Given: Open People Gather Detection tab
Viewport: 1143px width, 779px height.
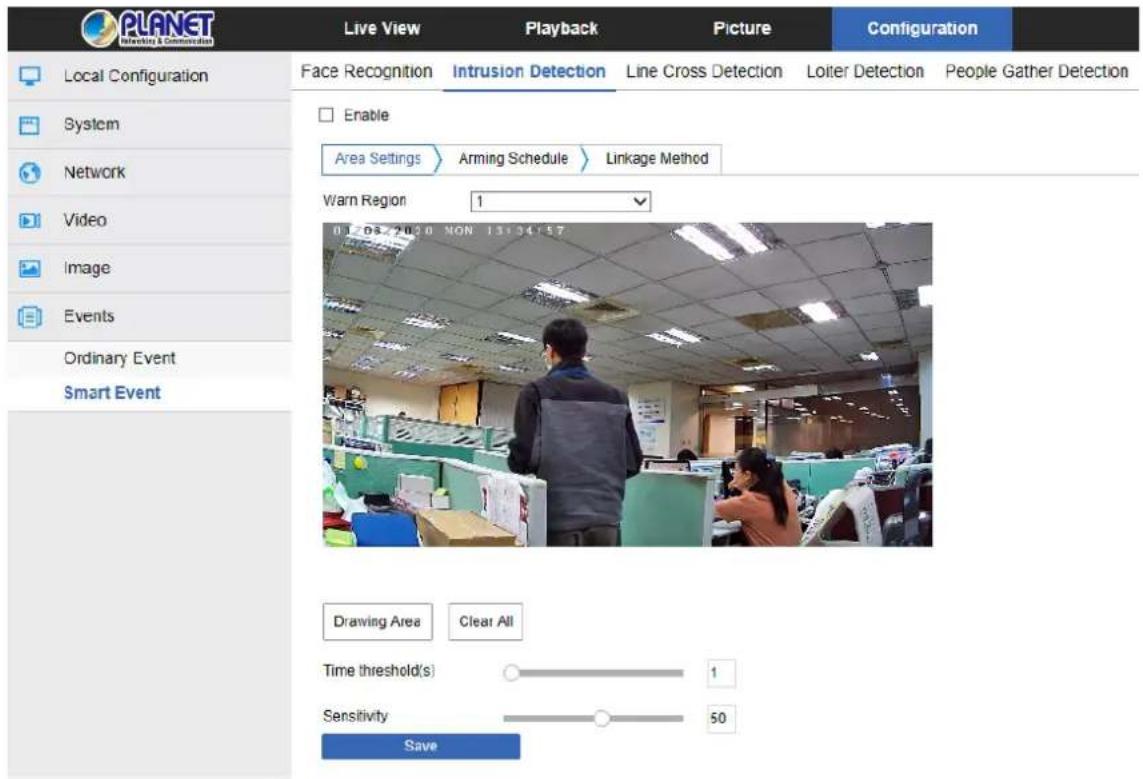Looking at the screenshot, I should pos(1037,71).
